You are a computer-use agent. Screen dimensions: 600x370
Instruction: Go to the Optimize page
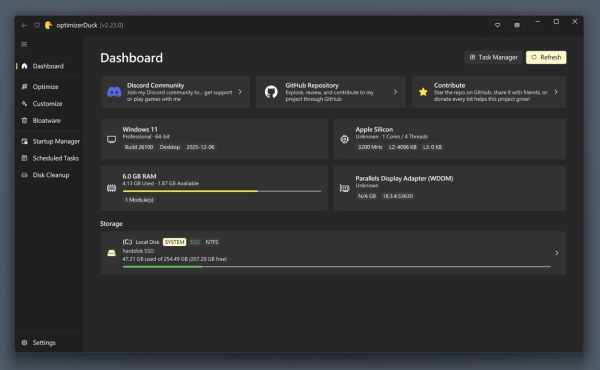pyautogui.click(x=49, y=86)
